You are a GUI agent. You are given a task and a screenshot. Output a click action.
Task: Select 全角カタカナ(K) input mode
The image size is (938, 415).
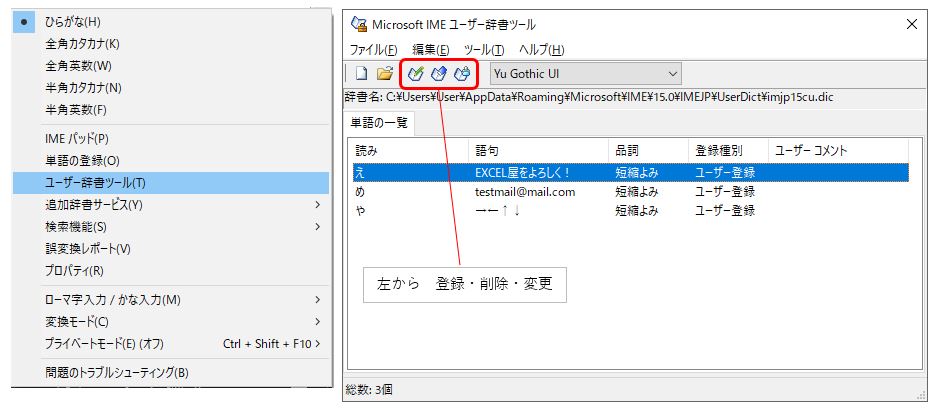(x=170, y=44)
